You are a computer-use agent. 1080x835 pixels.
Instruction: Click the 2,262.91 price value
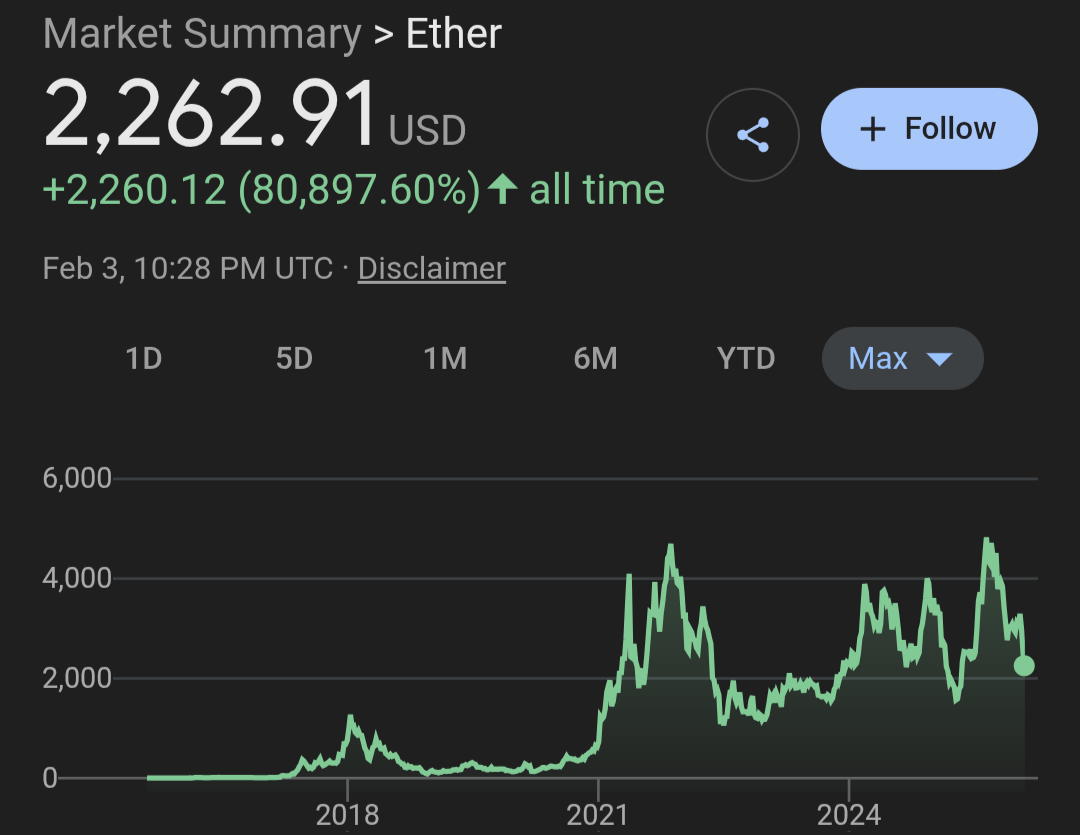tap(210, 115)
